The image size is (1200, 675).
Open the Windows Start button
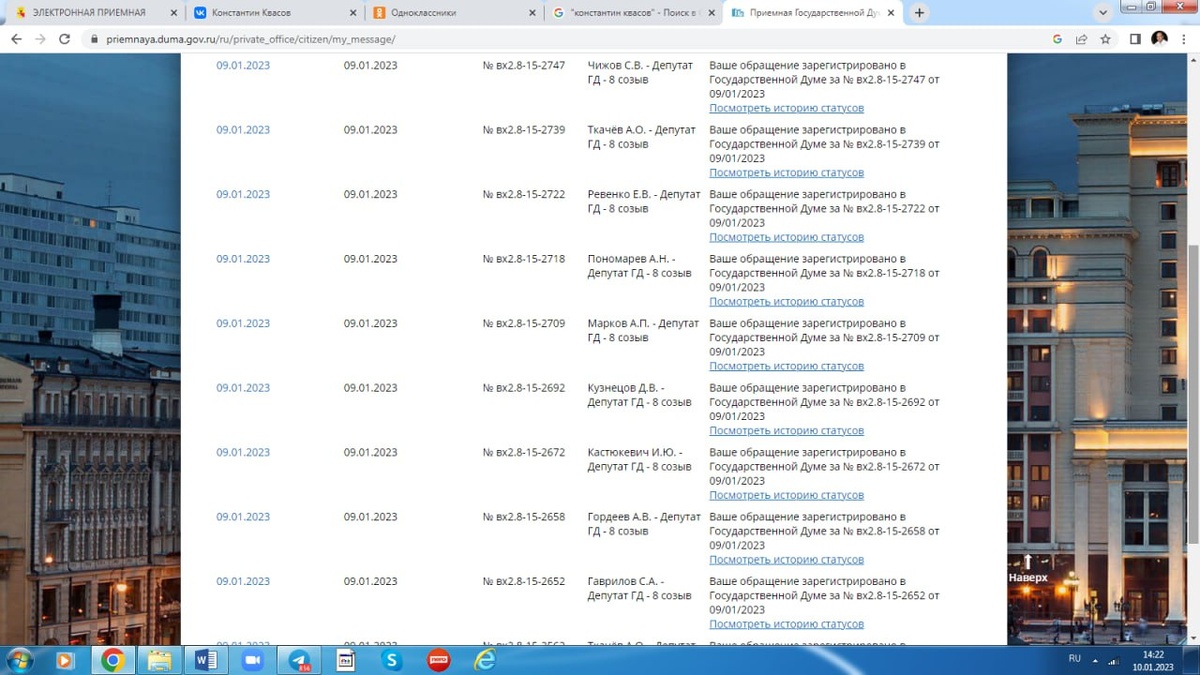tap(19, 660)
